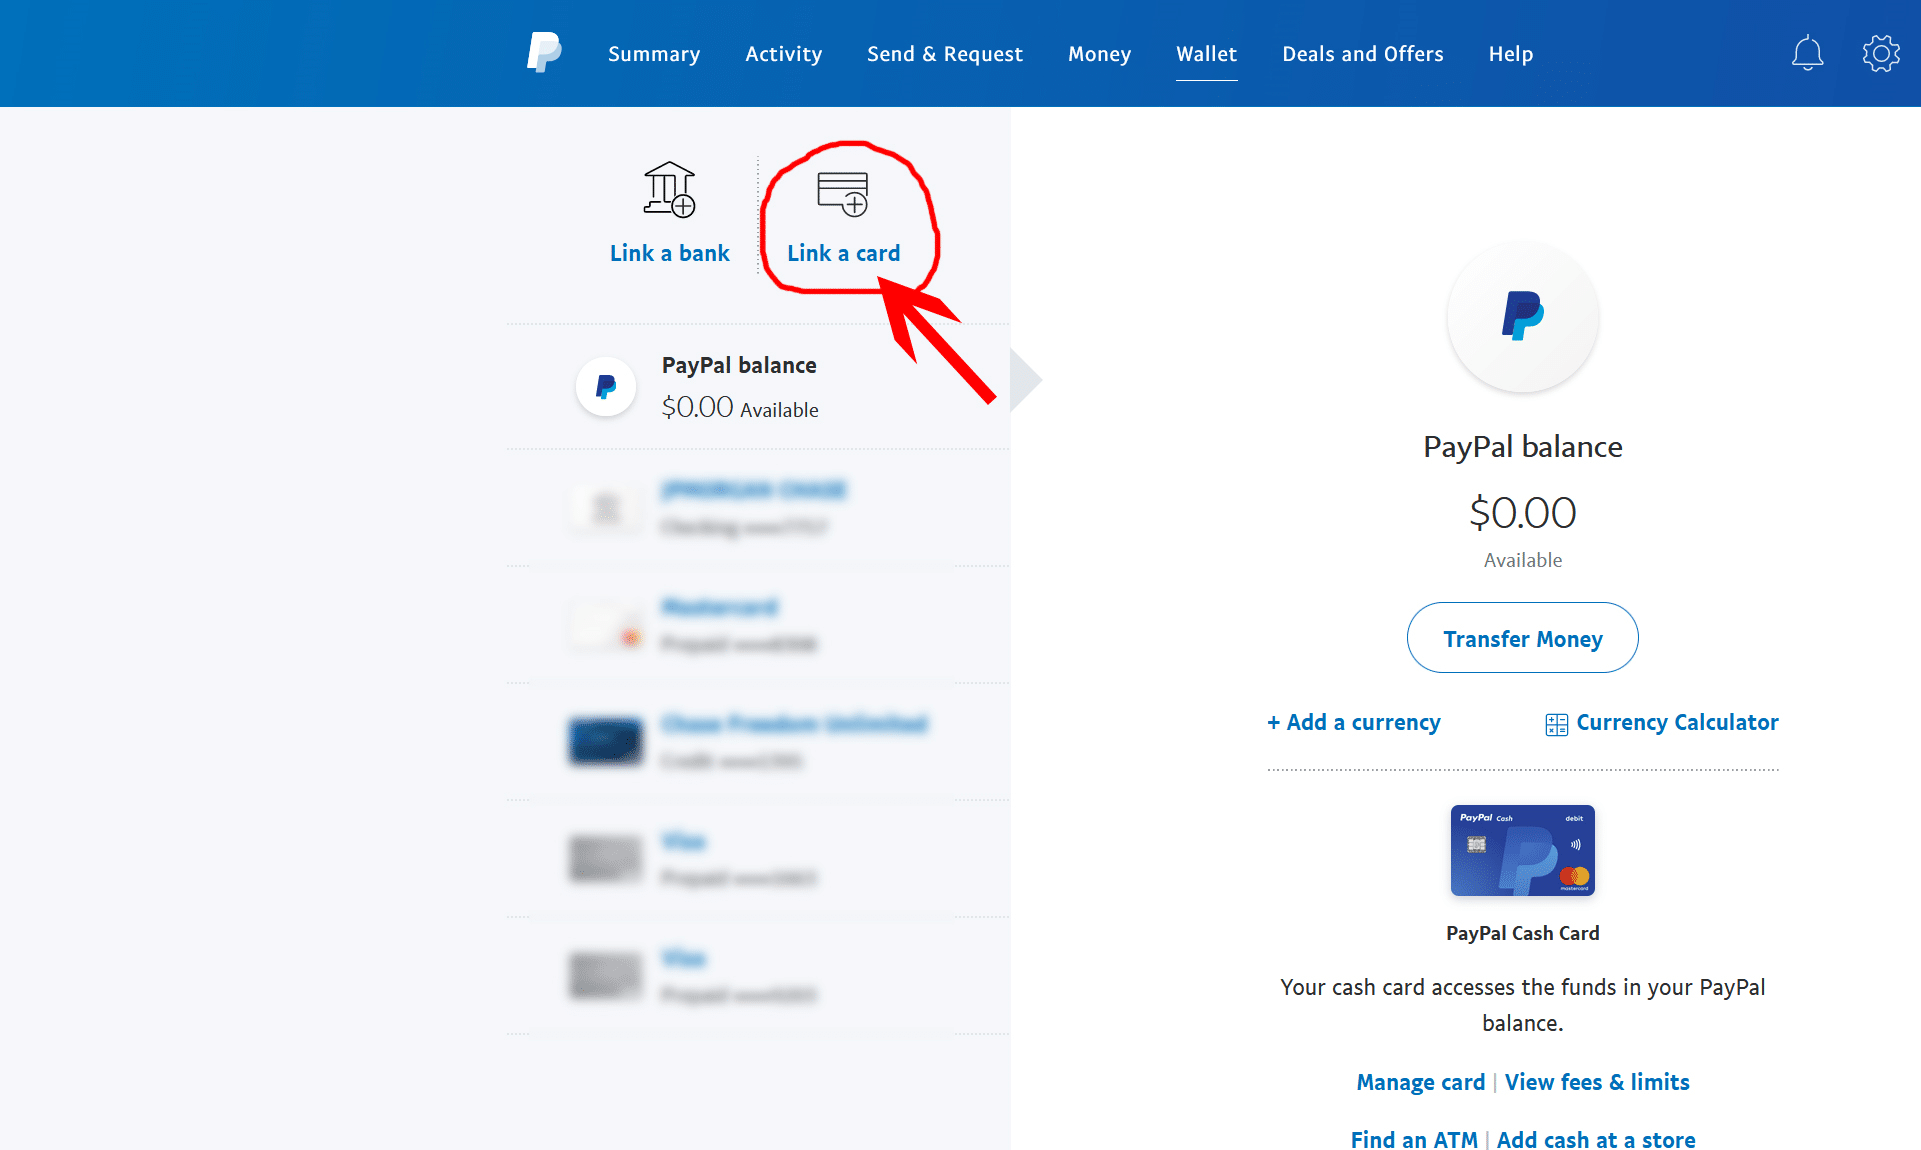
Task: Click Add cash at a store
Action: [x=1596, y=1139]
